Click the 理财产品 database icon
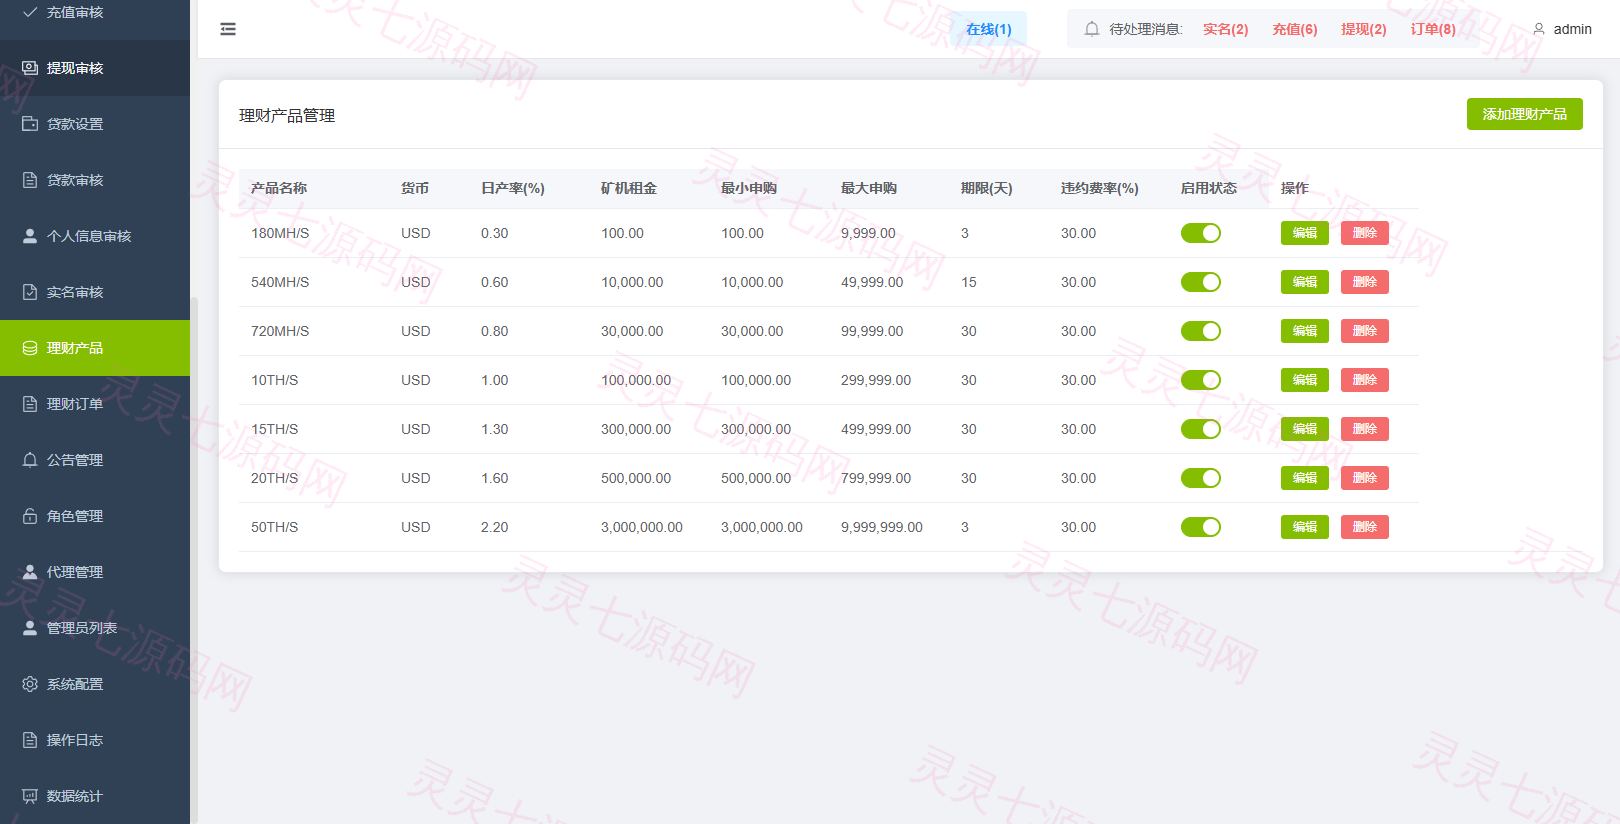This screenshot has width=1620, height=824. pos(30,348)
